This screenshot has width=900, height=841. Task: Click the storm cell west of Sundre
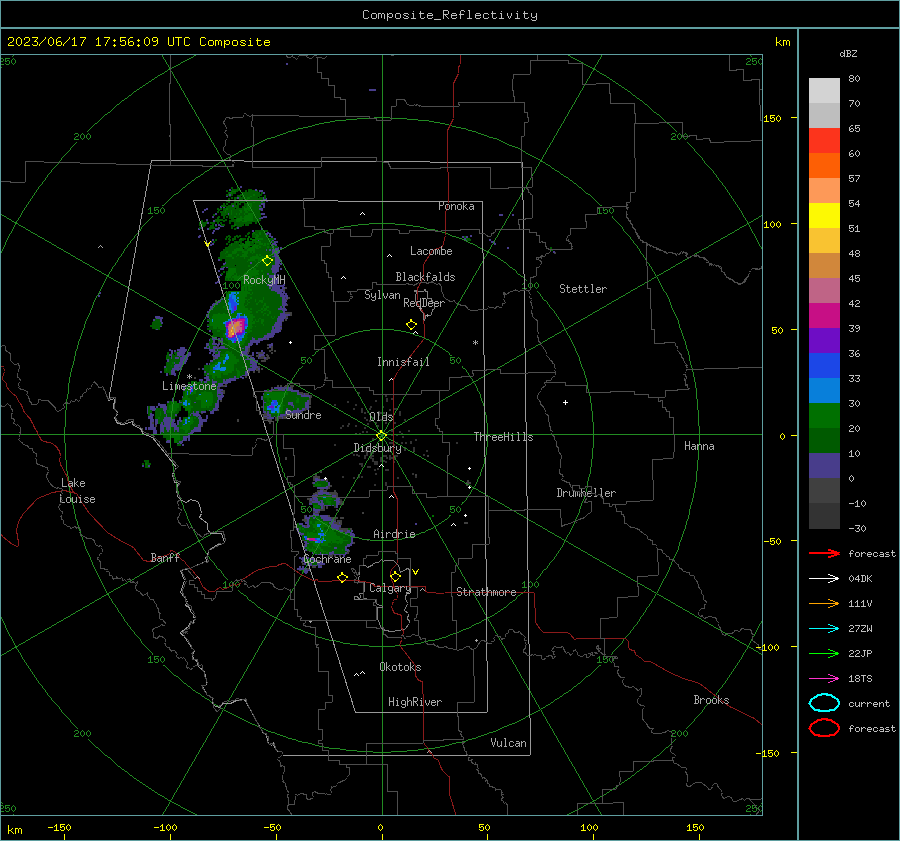(284, 402)
